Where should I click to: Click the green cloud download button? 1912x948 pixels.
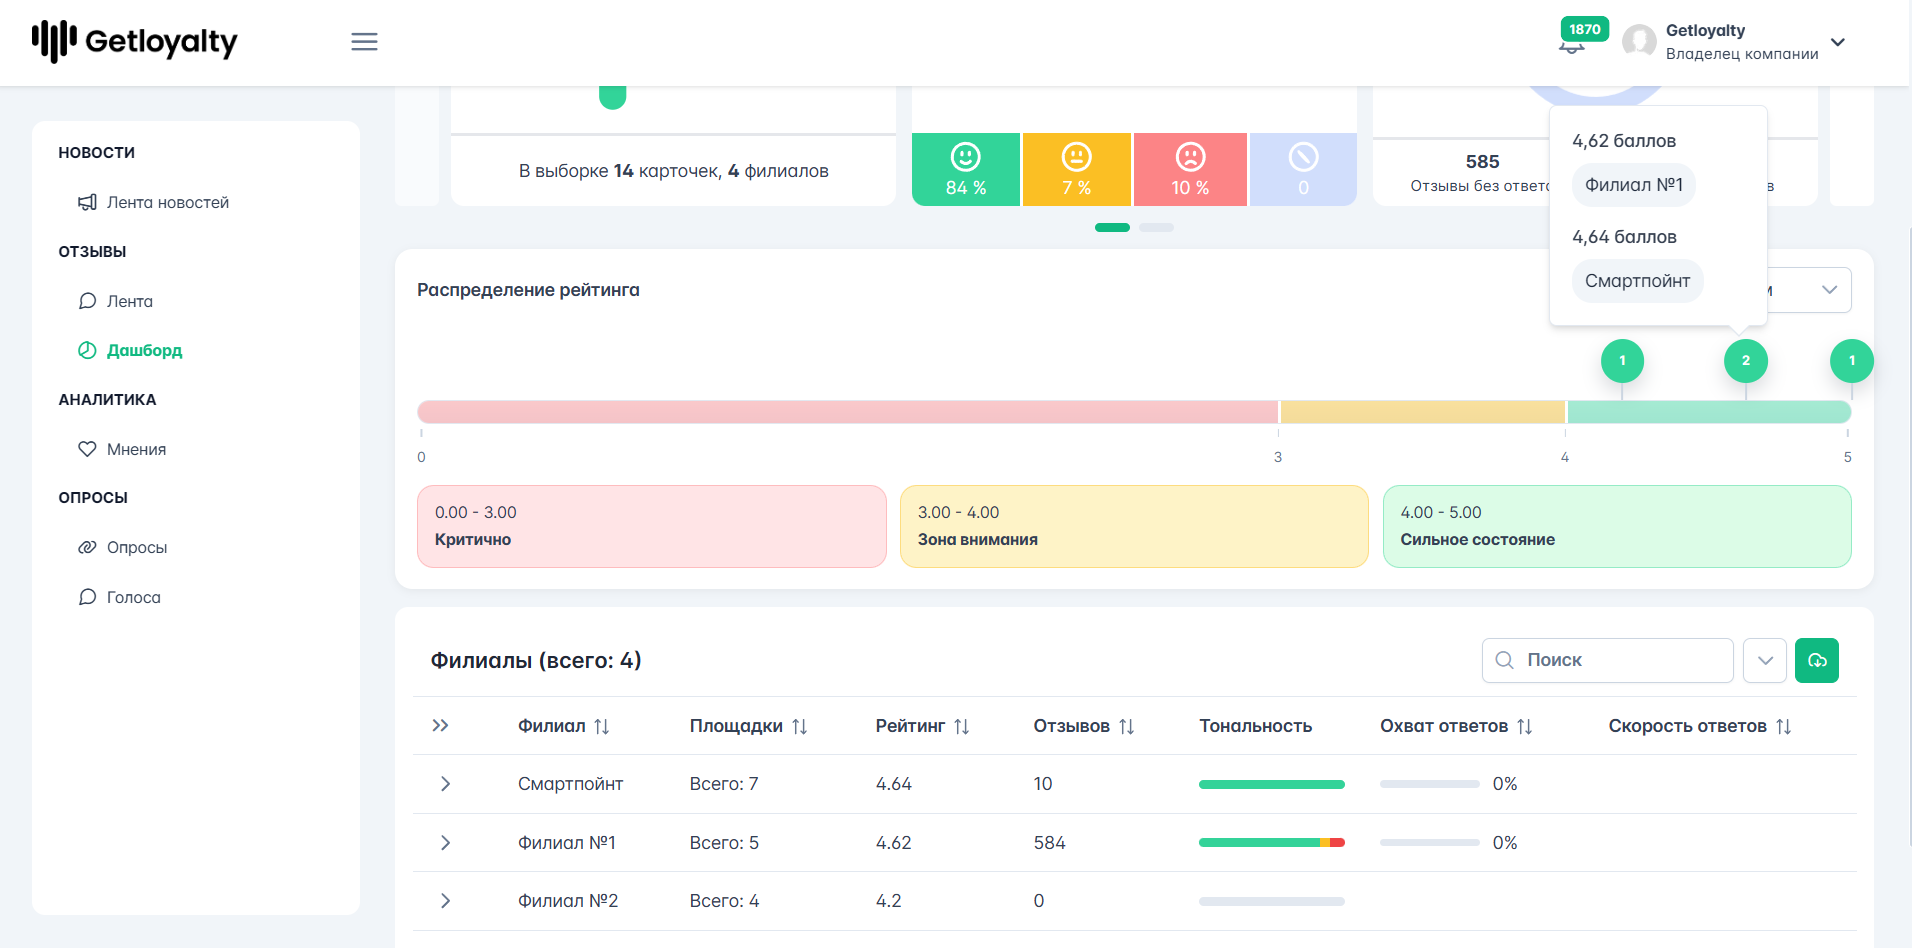pyautogui.click(x=1817, y=661)
